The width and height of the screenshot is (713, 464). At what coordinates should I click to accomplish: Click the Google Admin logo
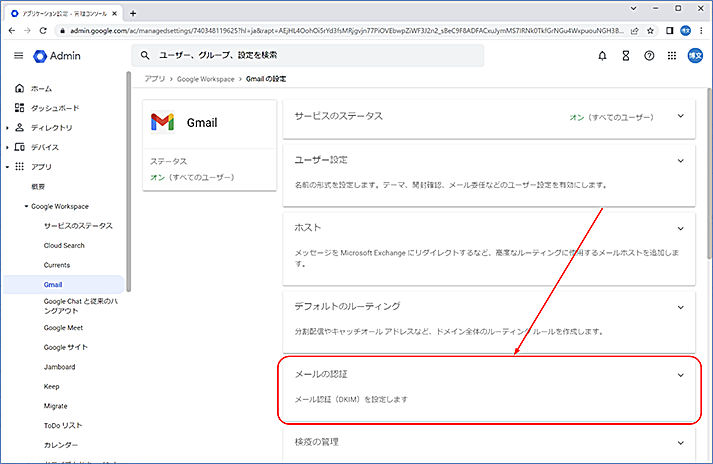(x=57, y=56)
